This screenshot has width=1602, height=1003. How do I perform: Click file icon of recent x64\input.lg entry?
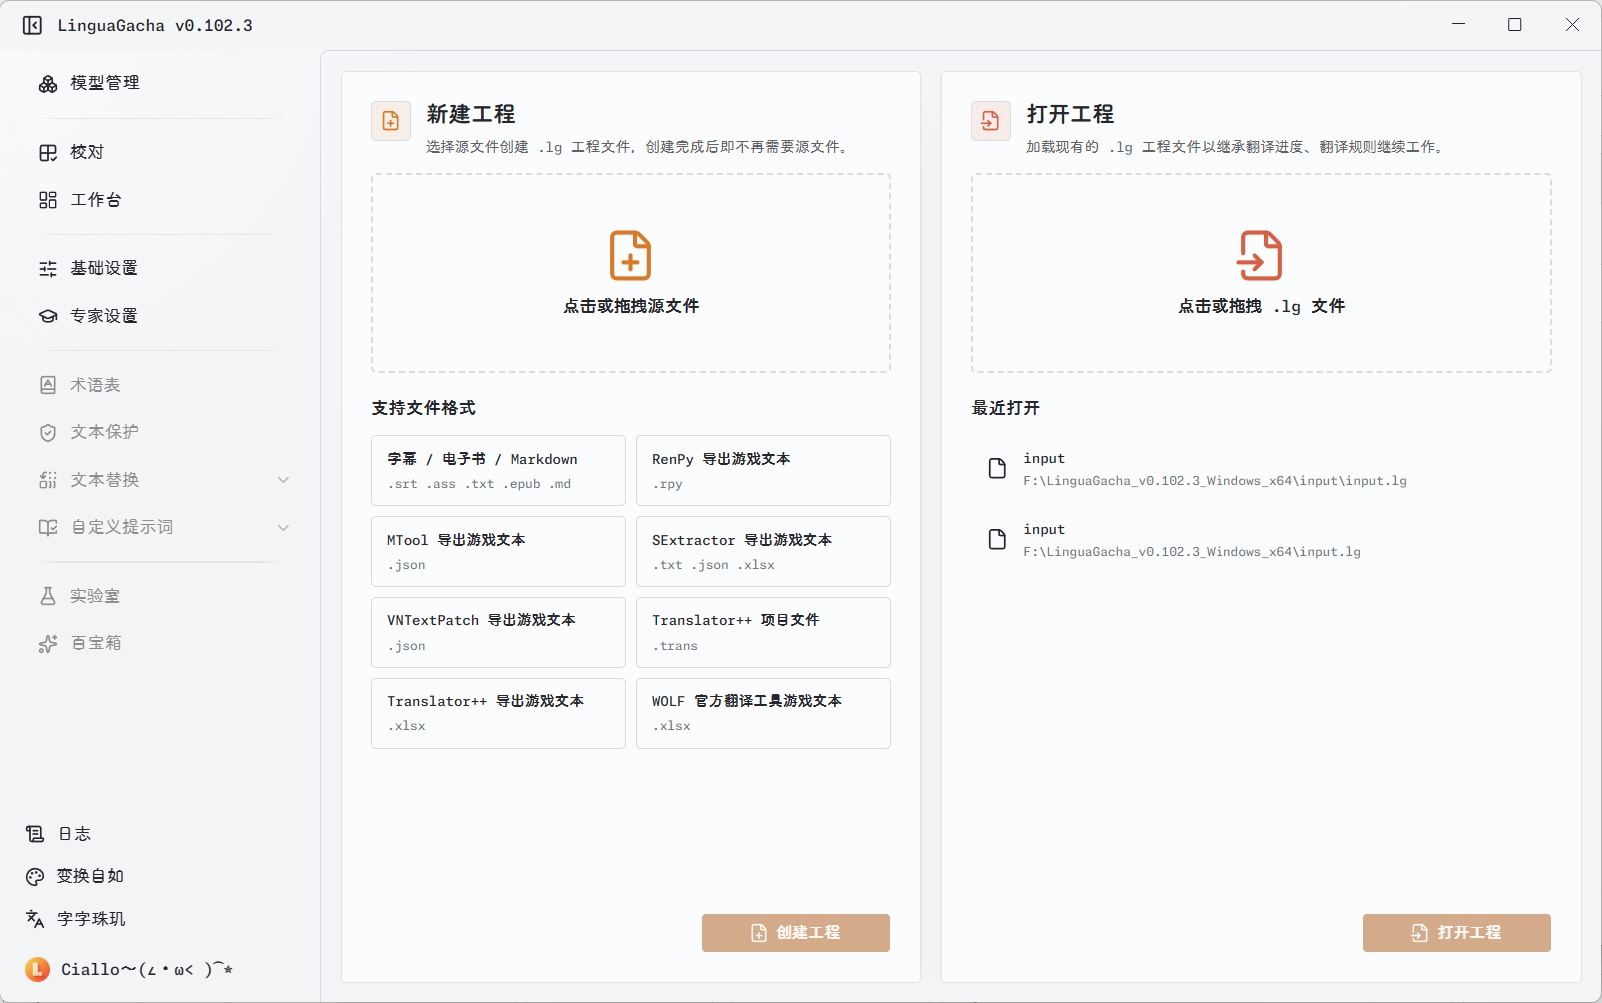(x=997, y=539)
